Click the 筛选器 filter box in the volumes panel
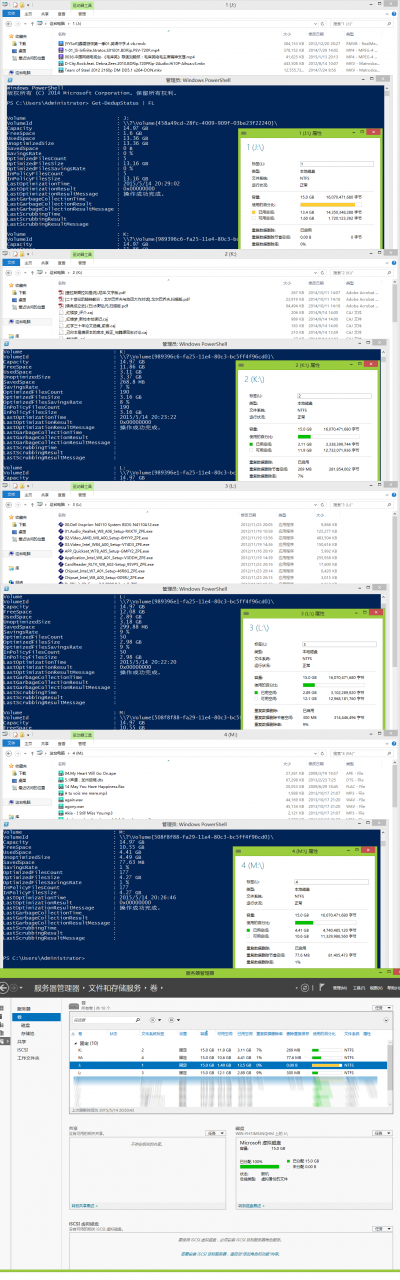Viewport: 400px width, 1280px height. coord(106,1020)
